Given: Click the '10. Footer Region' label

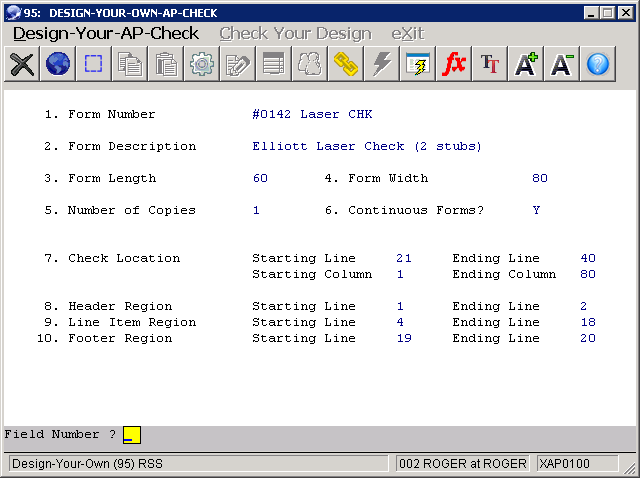Looking at the screenshot, I should tap(104, 338).
